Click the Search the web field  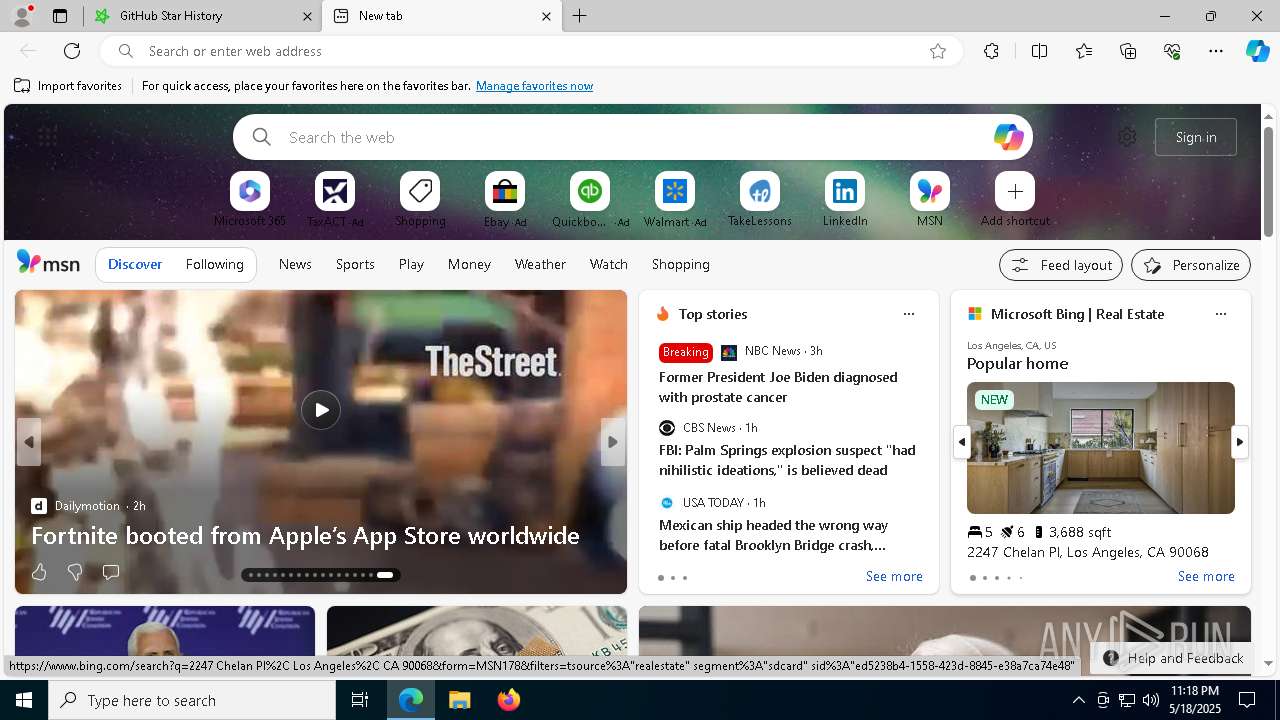633,137
